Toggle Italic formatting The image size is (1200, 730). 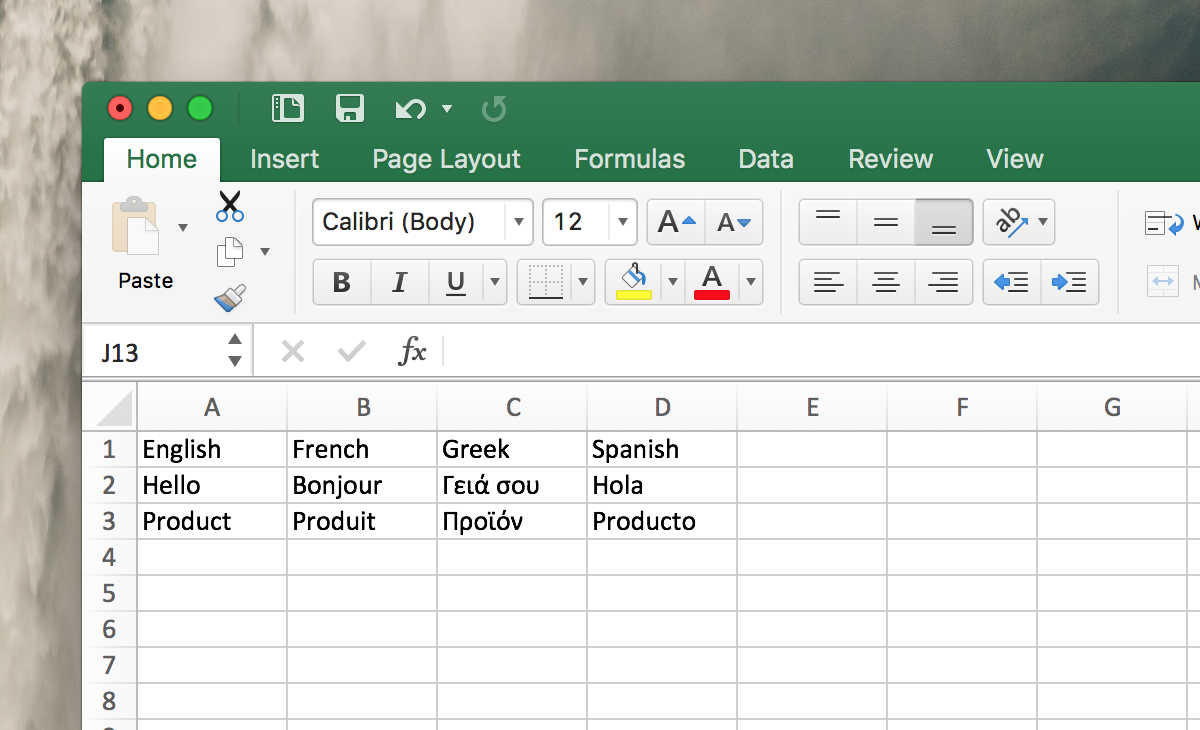(399, 283)
